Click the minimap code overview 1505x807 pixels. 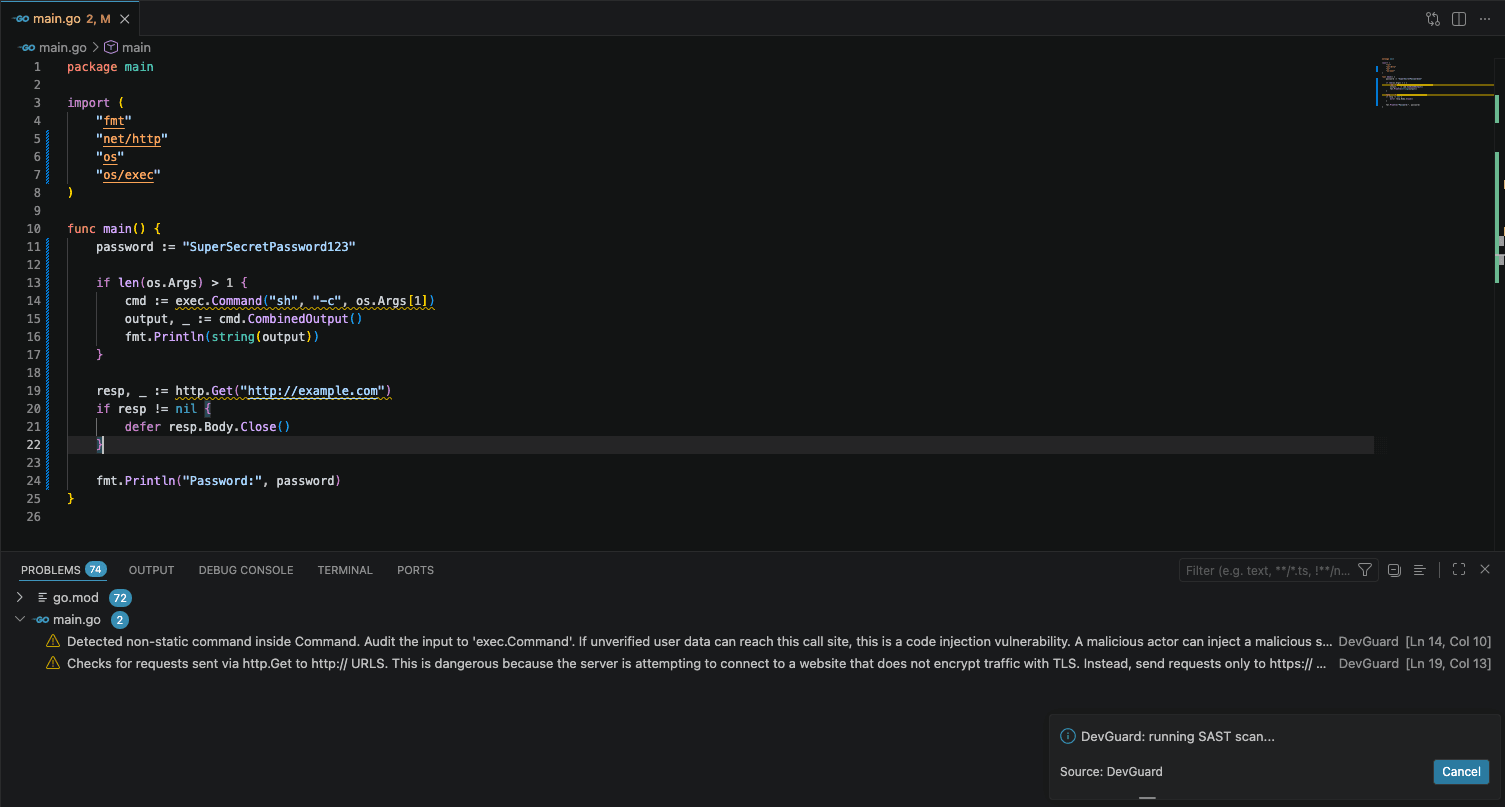1434,84
